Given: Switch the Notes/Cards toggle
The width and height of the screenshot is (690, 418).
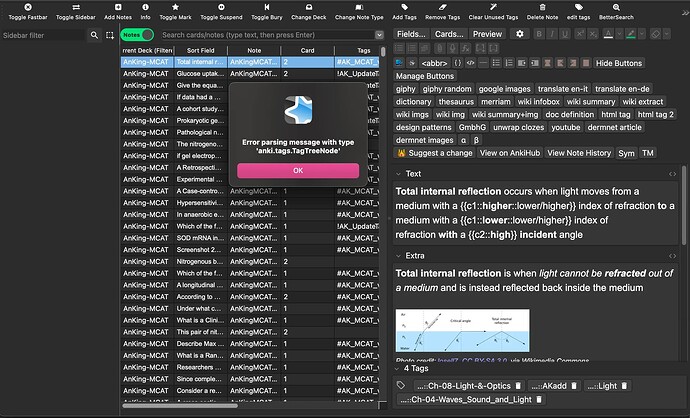Looking at the screenshot, I should pos(137,35).
